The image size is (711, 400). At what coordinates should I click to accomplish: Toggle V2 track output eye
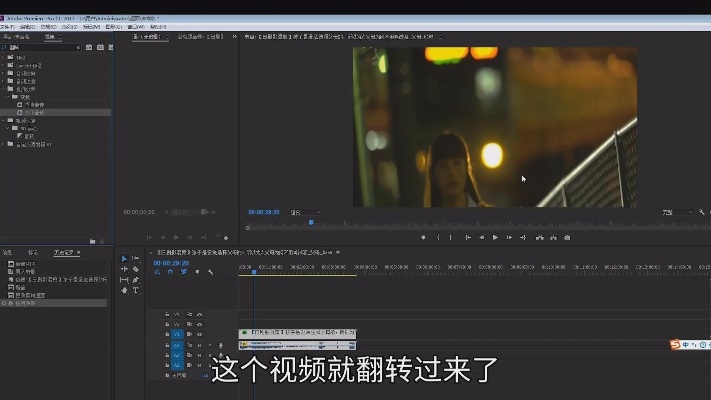click(x=200, y=324)
